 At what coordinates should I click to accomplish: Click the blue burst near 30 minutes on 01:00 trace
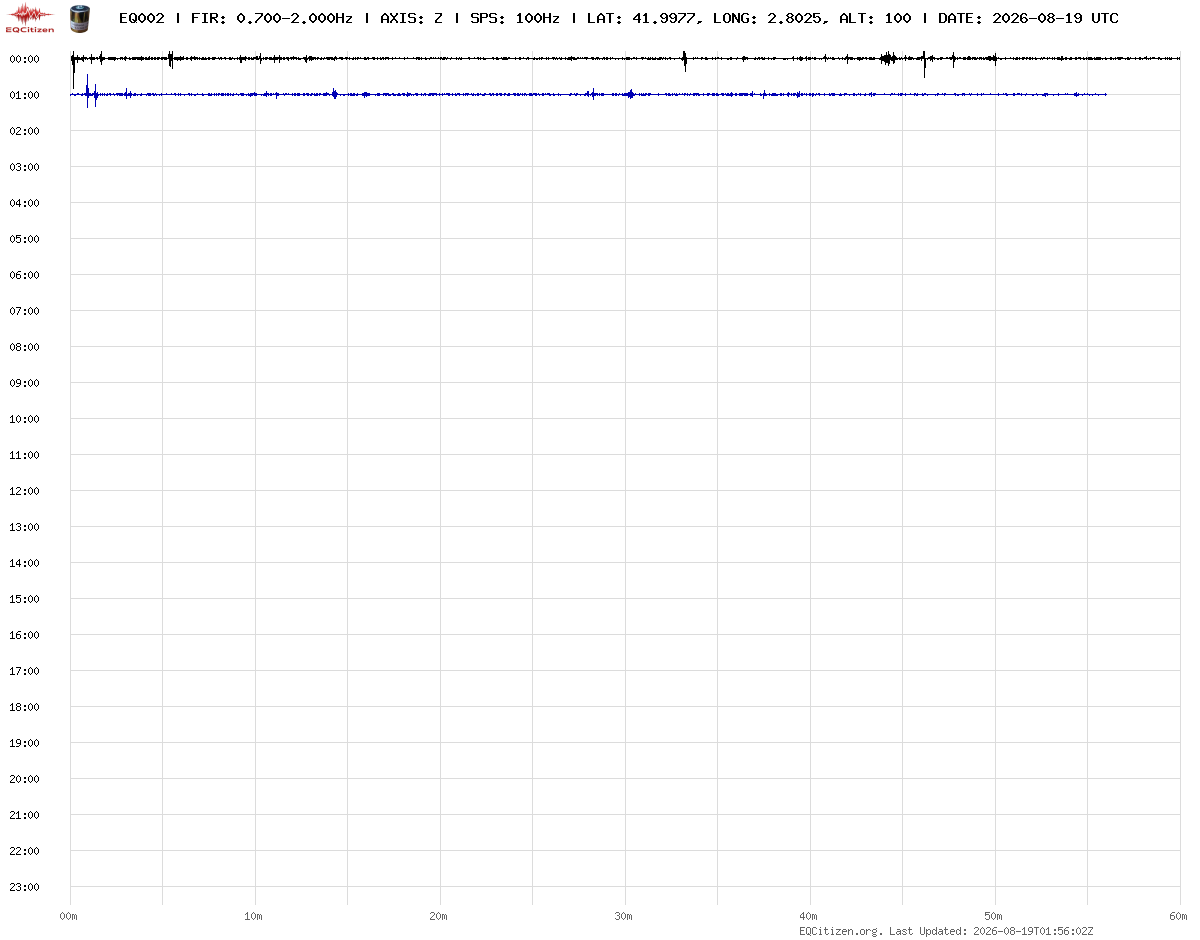(x=630, y=95)
